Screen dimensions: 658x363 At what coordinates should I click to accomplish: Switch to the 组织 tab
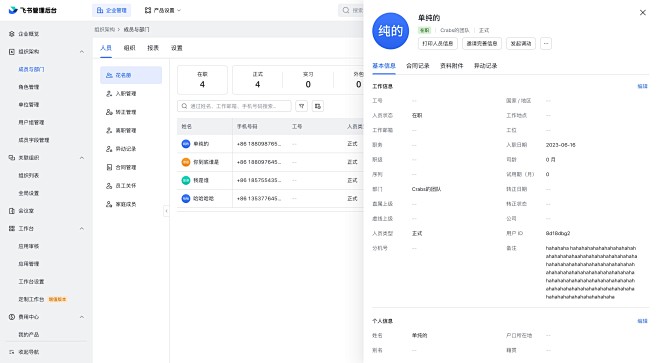point(129,48)
